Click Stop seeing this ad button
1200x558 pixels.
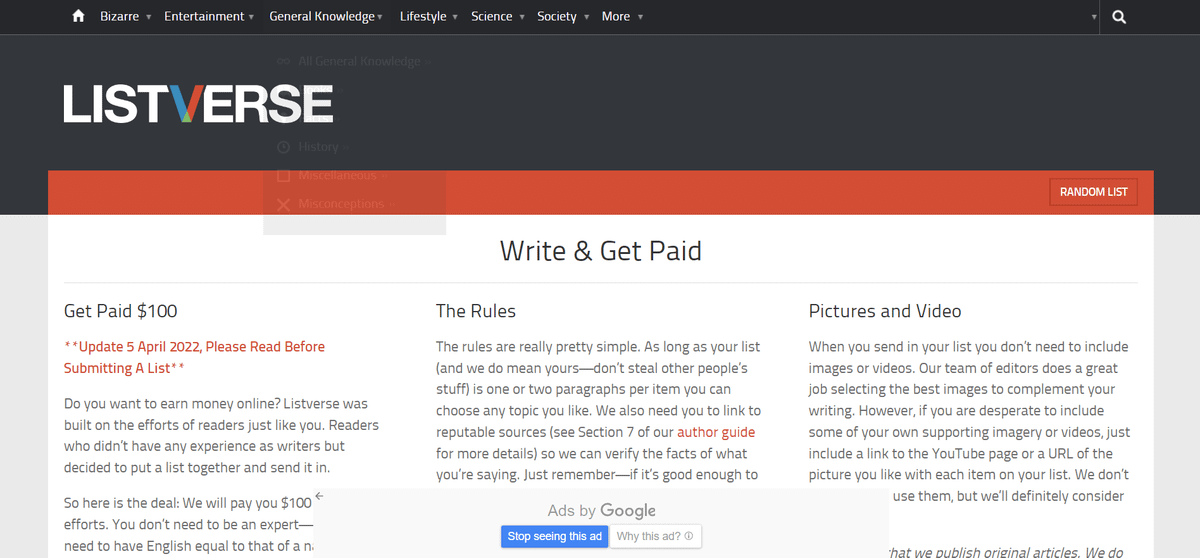[554, 537]
